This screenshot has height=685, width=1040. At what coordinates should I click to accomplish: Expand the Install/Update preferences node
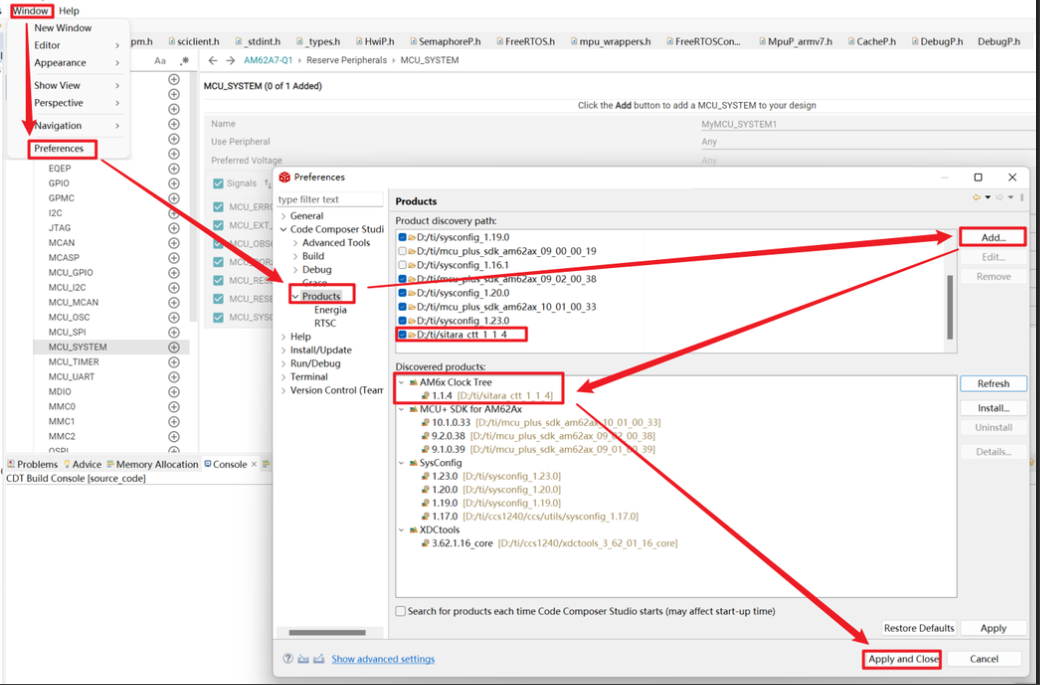coord(284,350)
